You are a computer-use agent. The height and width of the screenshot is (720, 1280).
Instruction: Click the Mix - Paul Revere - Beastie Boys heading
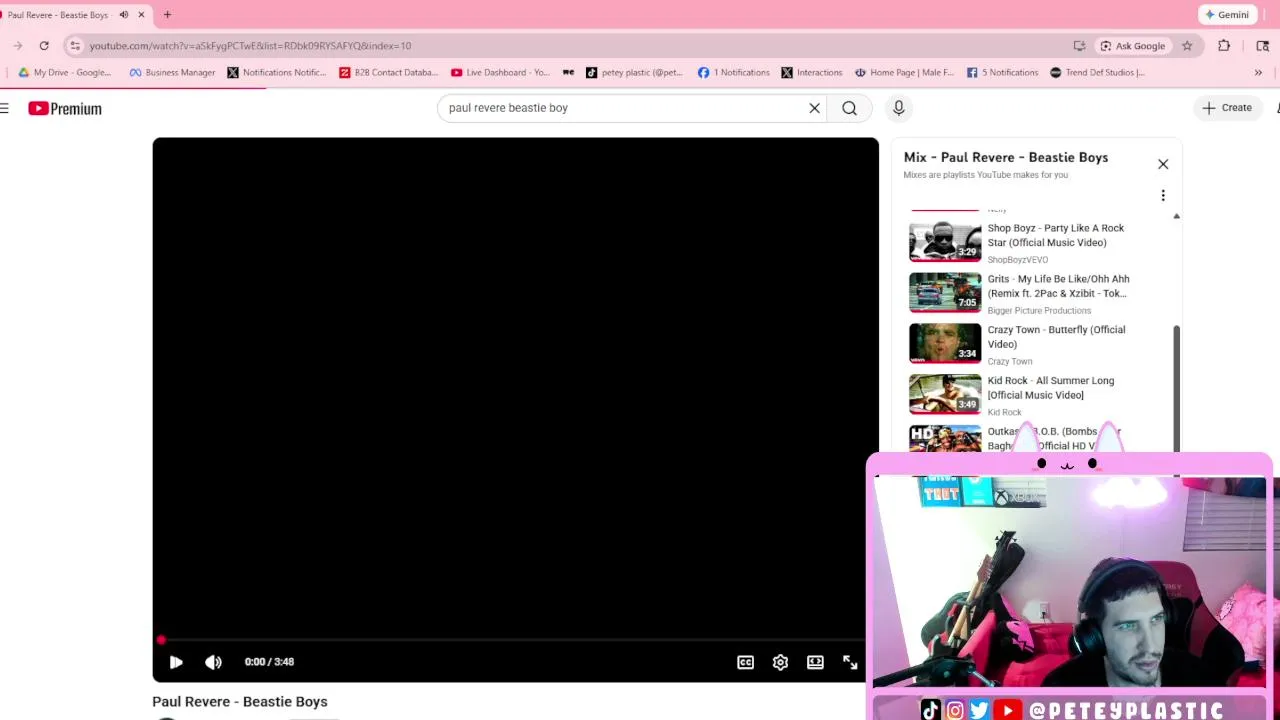point(1005,157)
